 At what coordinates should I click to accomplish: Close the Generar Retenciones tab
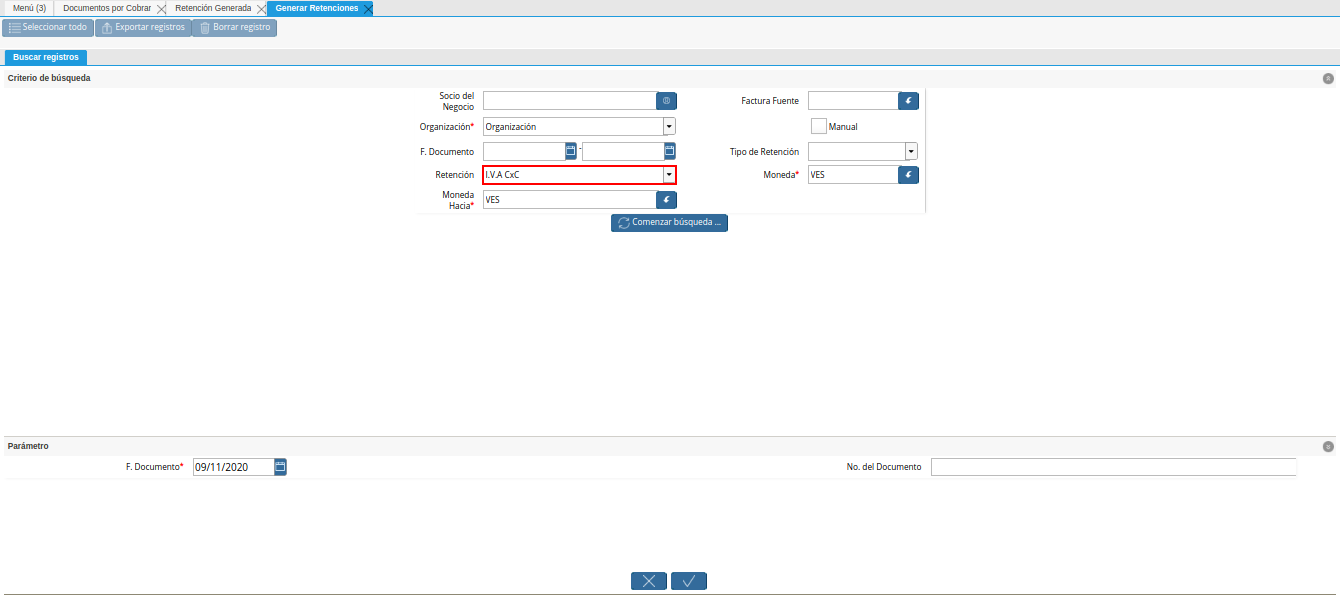368,8
